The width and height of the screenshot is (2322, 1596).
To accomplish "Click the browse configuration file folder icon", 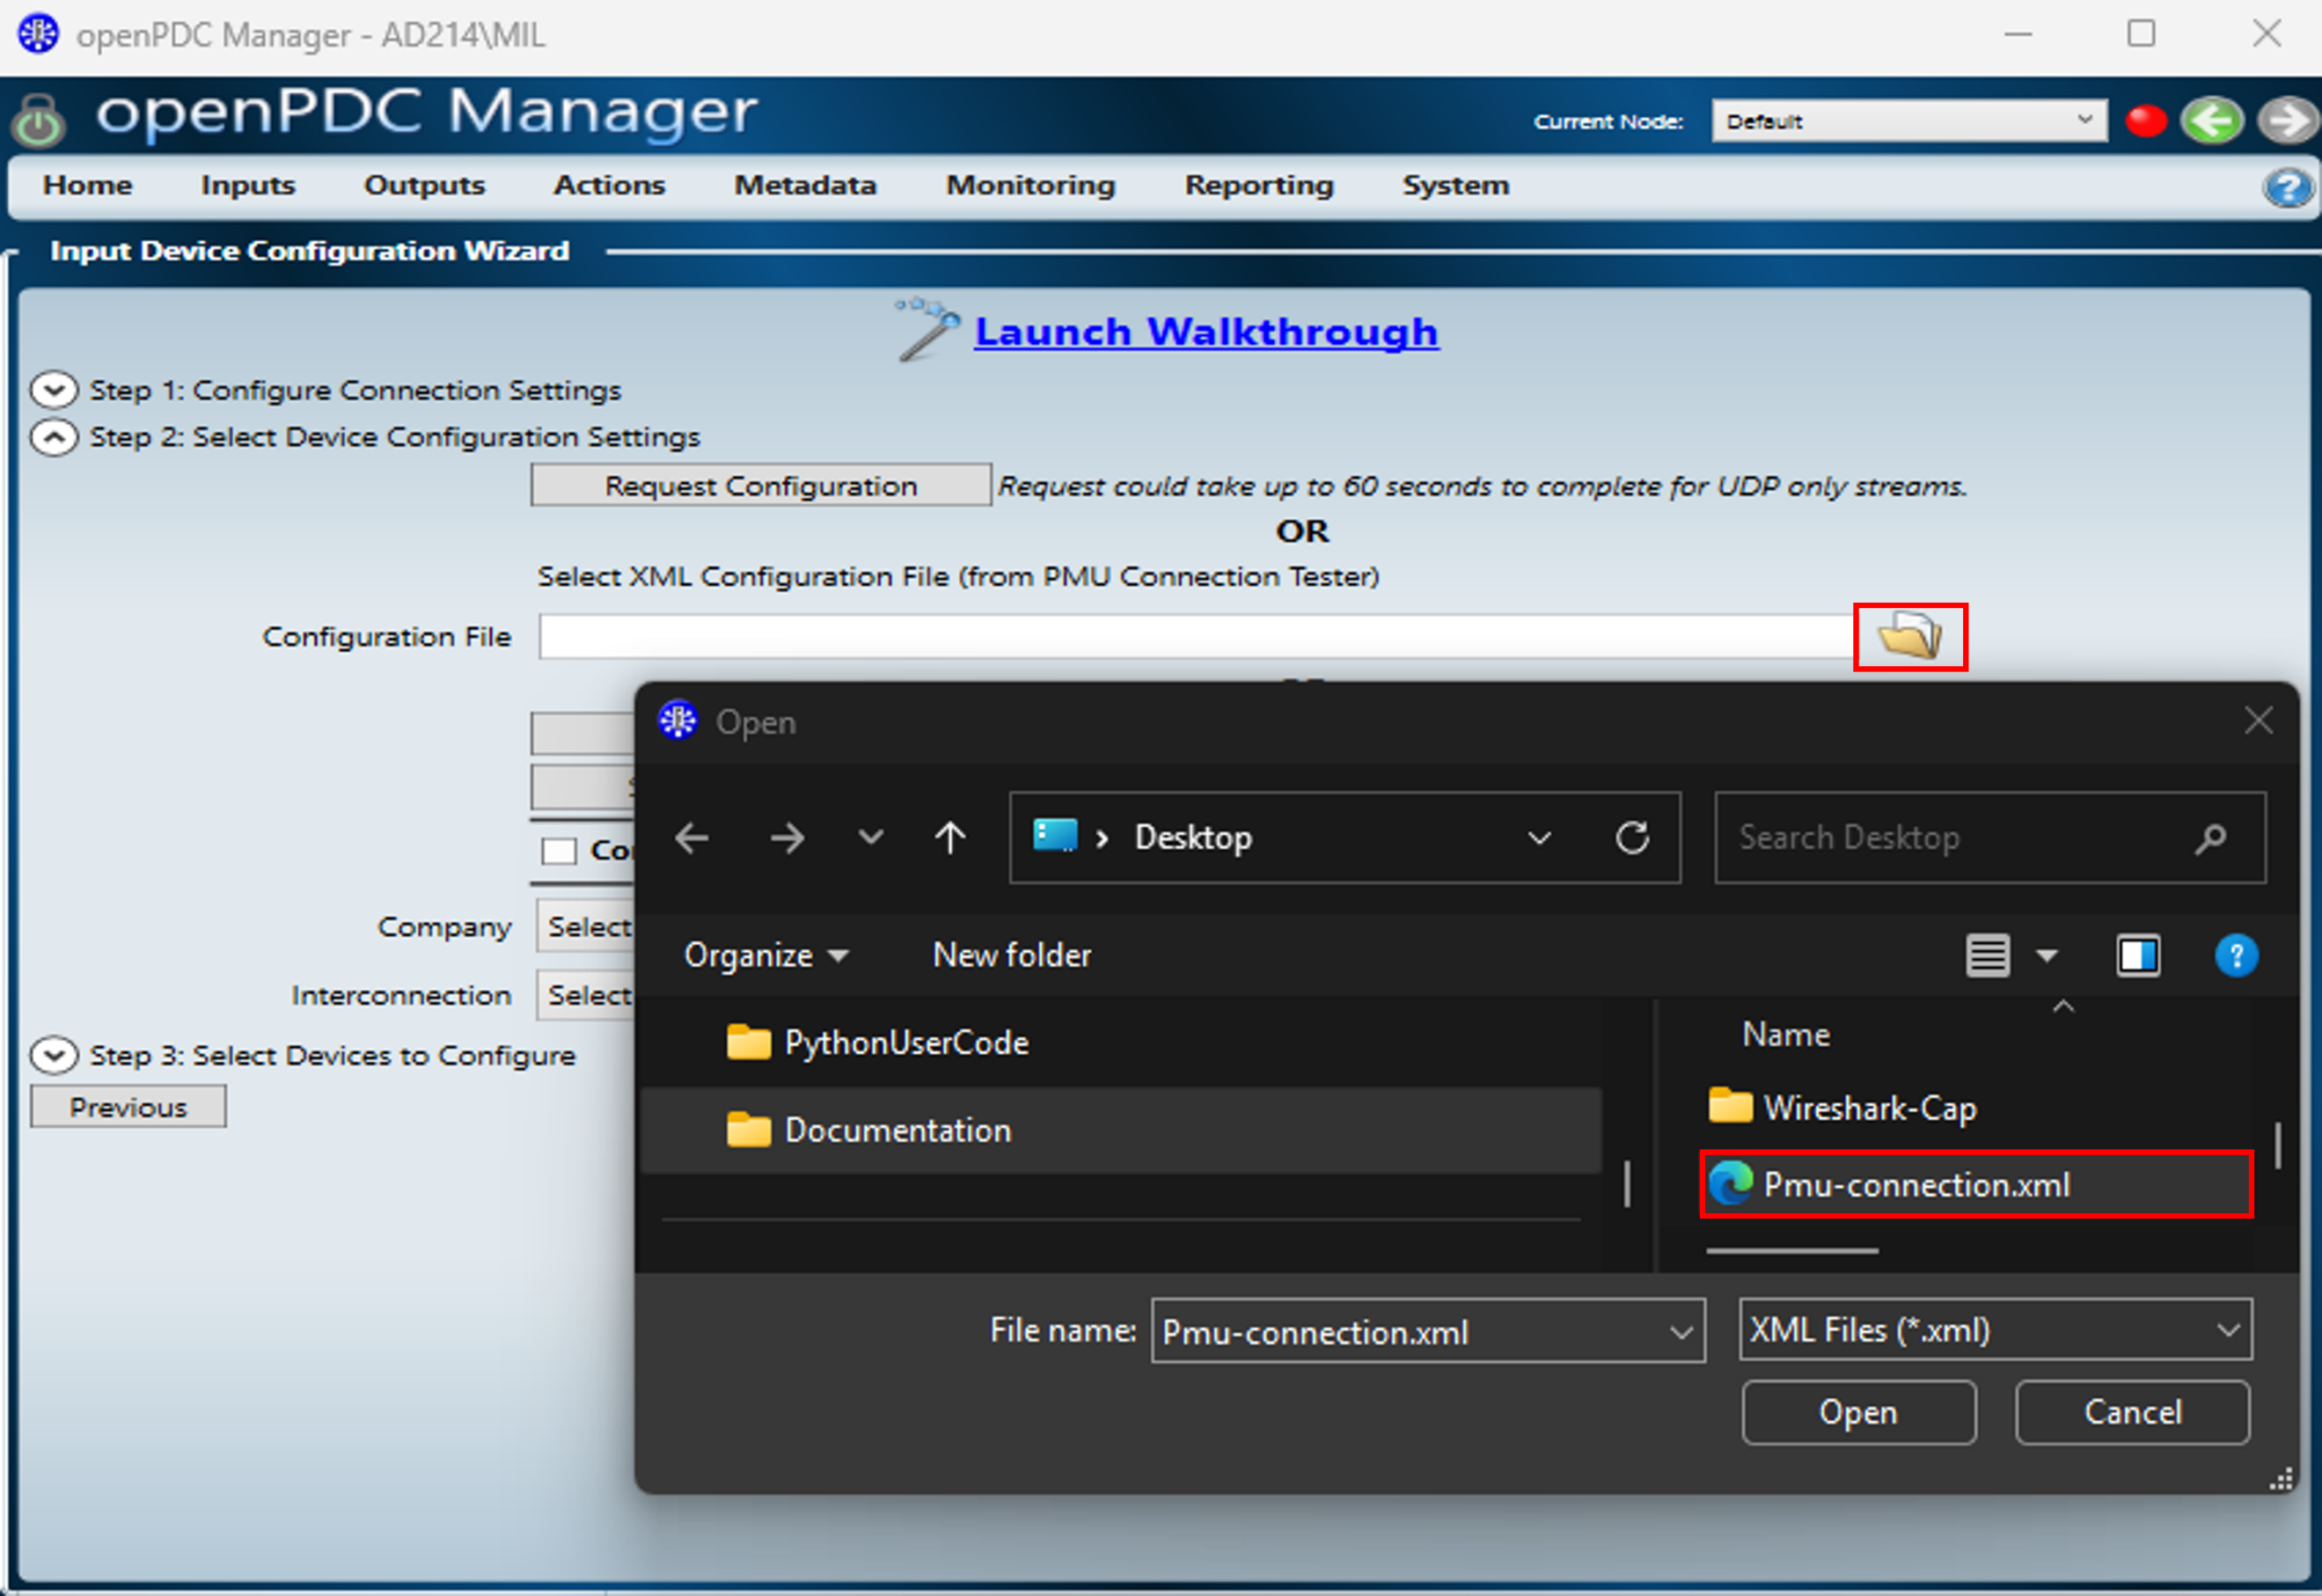I will point(1909,636).
